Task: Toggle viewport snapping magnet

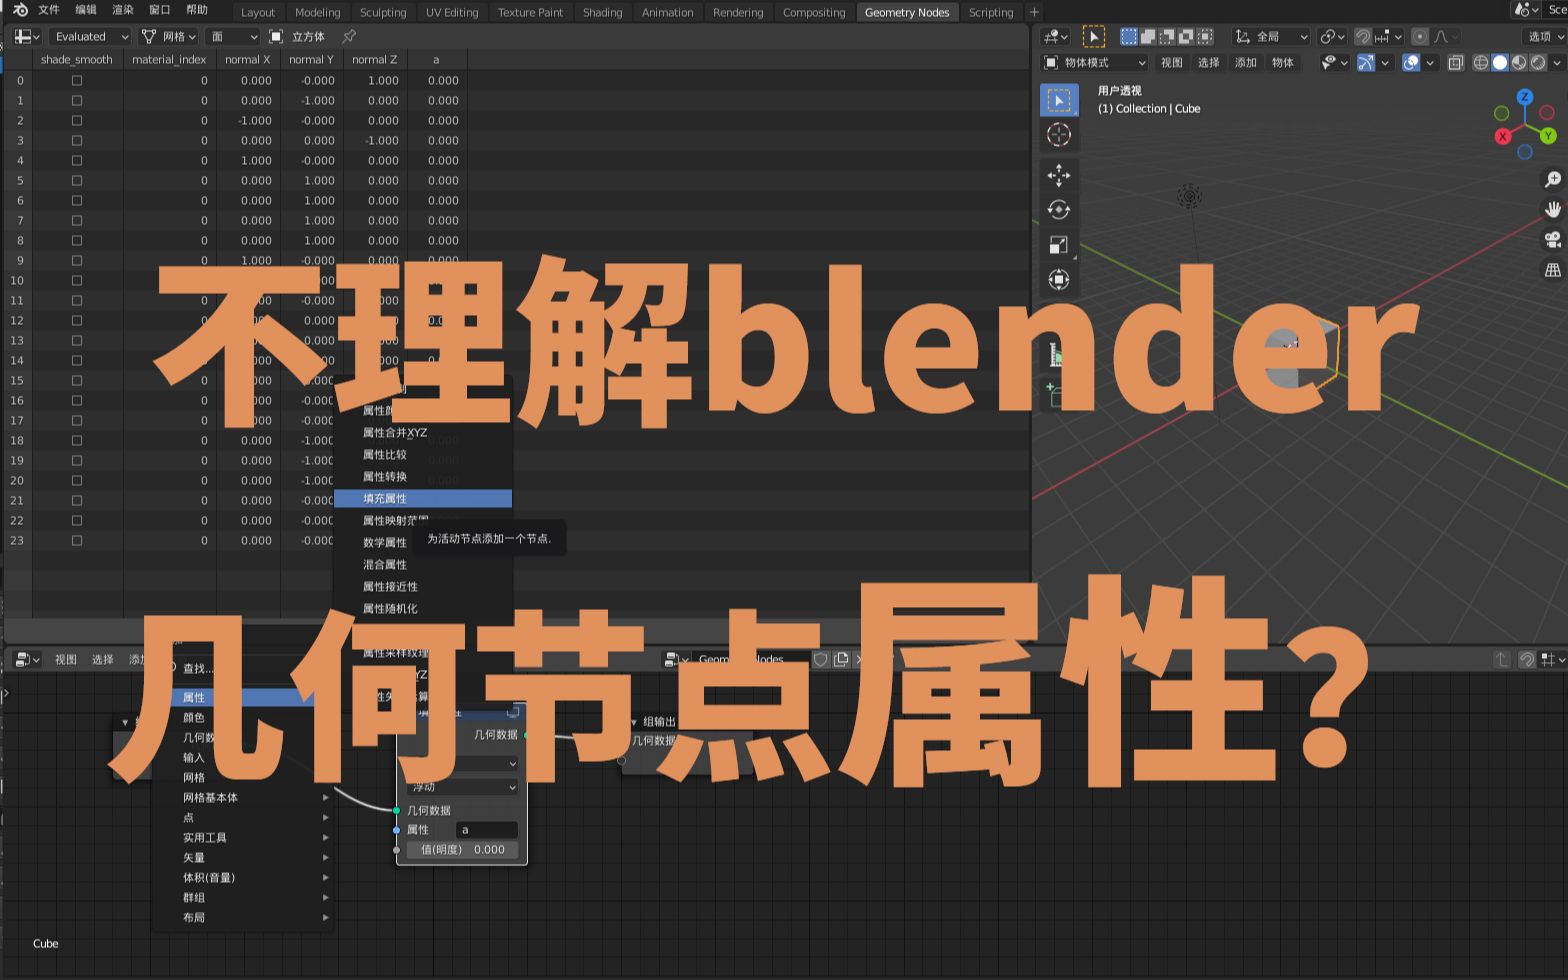Action: pyautogui.click(x=1363, y=36)
